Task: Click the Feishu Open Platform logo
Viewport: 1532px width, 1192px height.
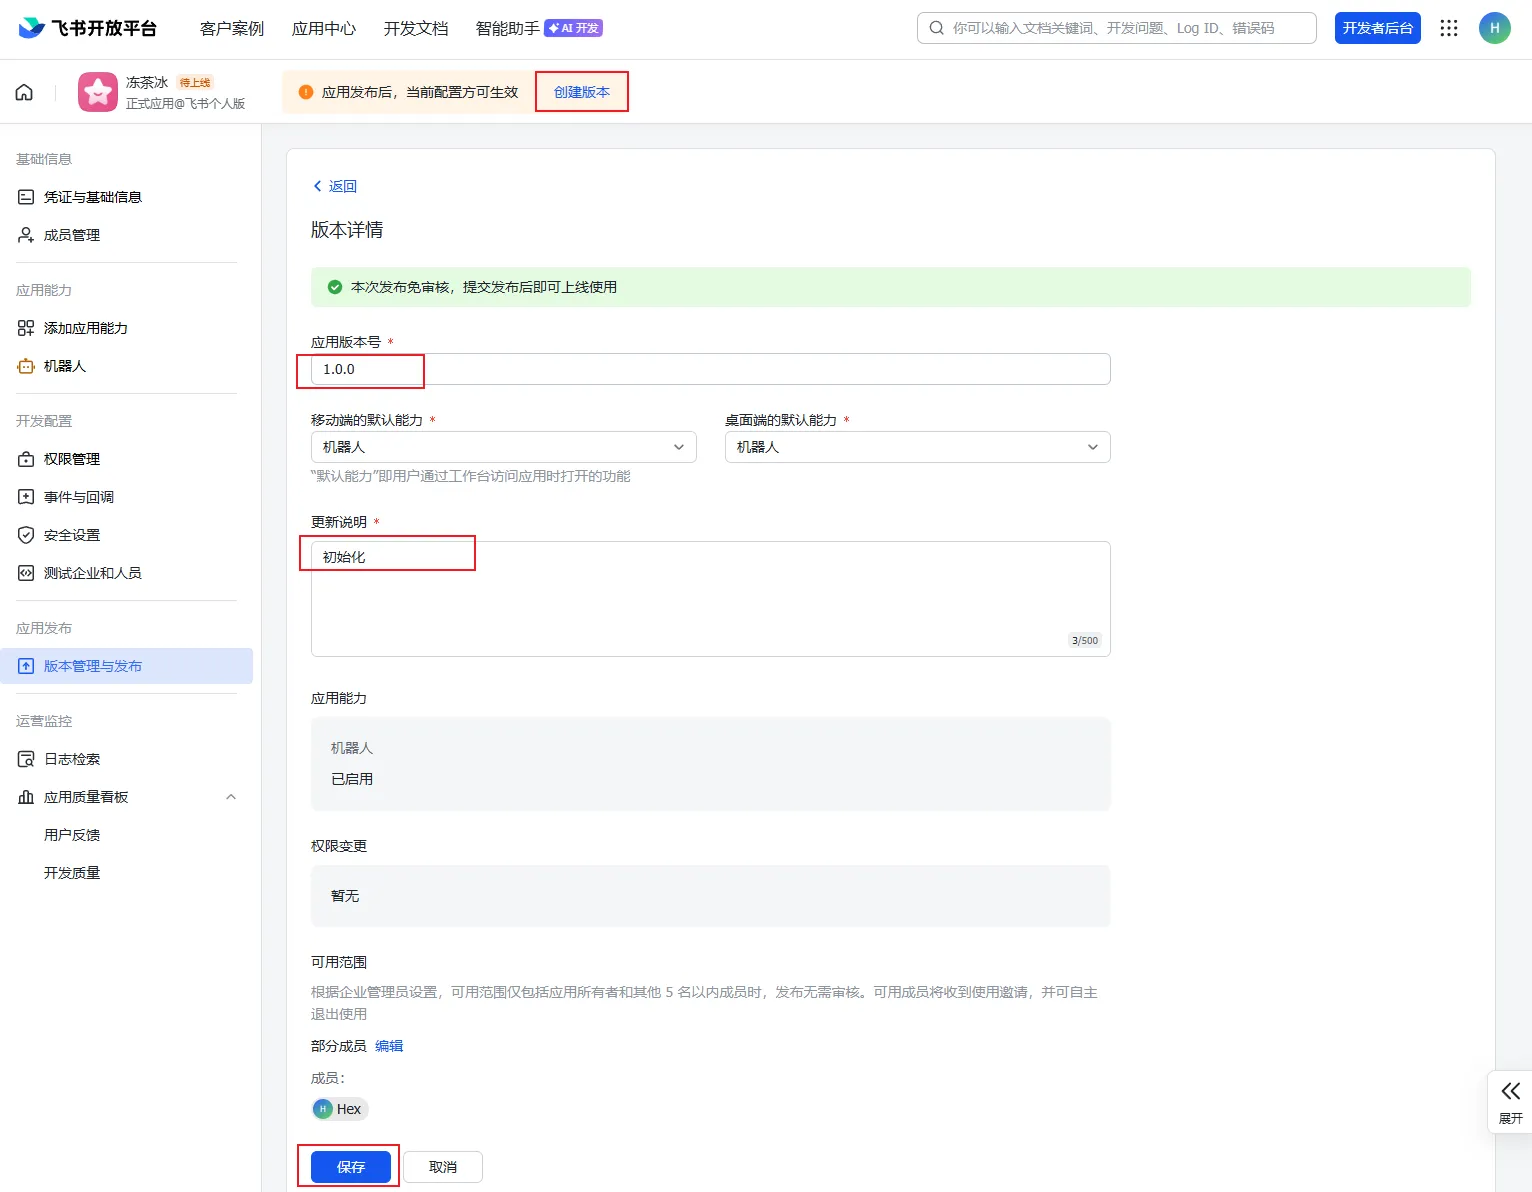Action: point(88,28)
